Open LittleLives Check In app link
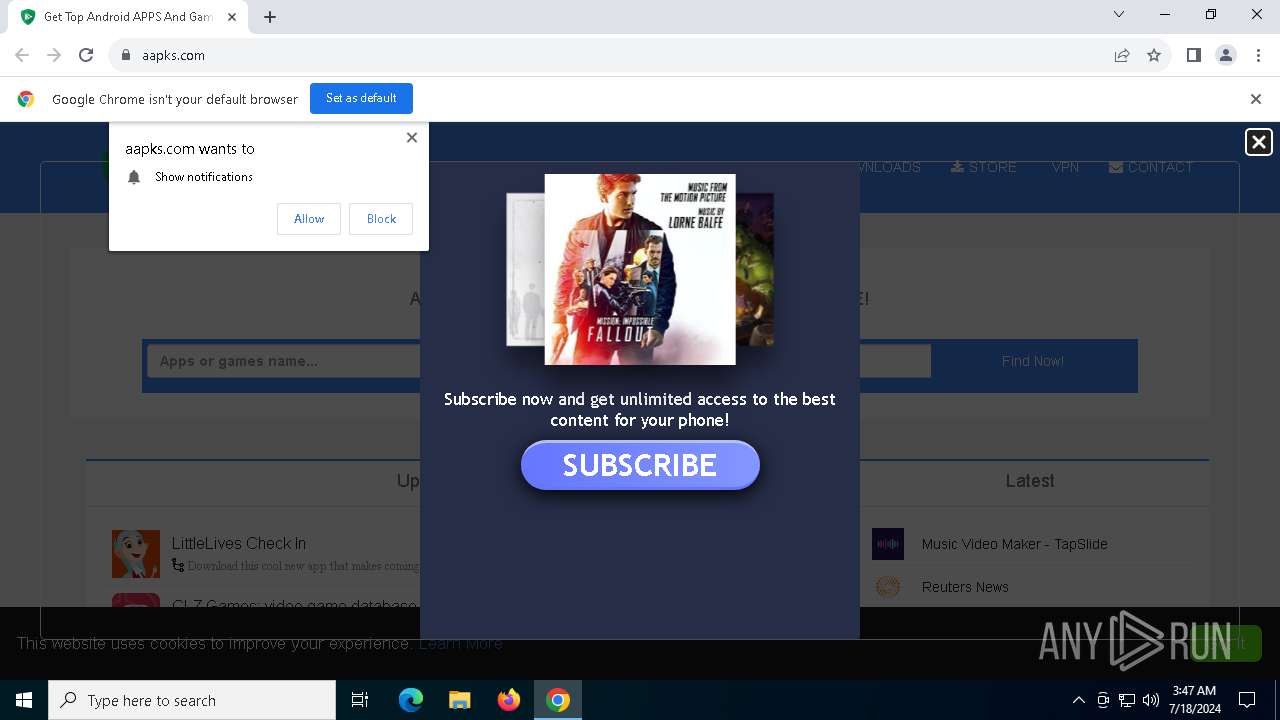This screenshot has height=720, width=1280. [239, 543]
